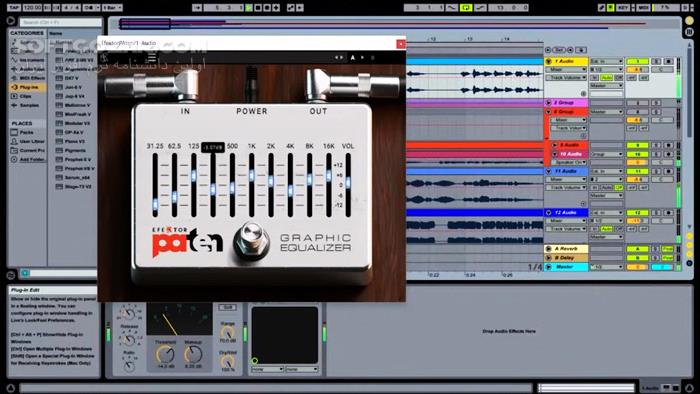
Task: Toggle the arrangement loop switch
Action: (x=466, y=8)
